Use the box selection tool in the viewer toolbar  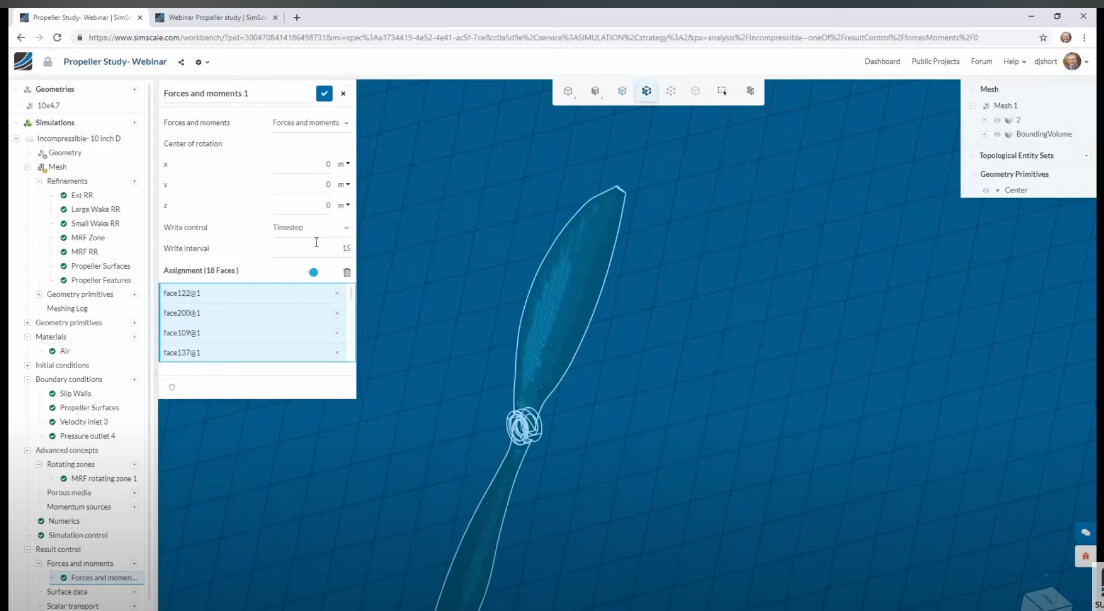click(722, 90)
